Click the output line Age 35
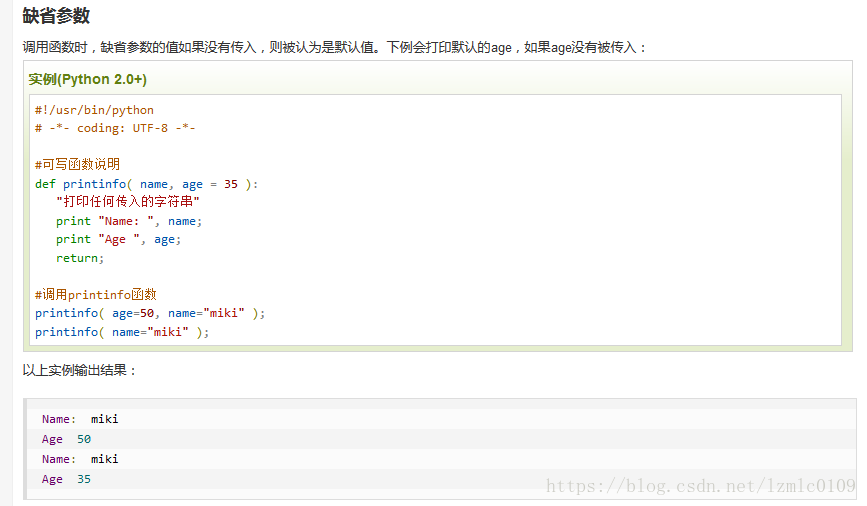This screenshot has width=867, height=506. (66, 479)
